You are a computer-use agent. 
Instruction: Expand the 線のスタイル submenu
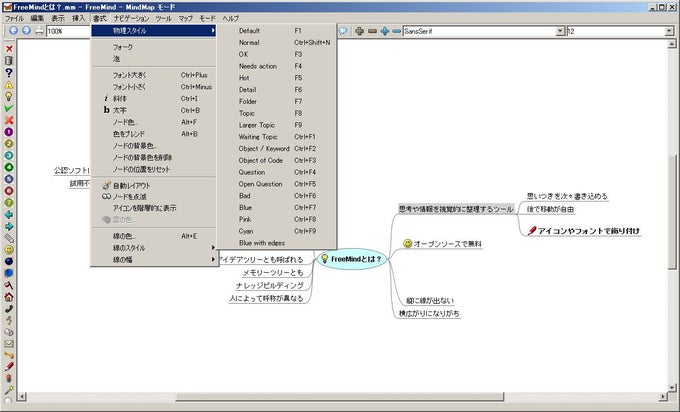[x=154, y=248]
